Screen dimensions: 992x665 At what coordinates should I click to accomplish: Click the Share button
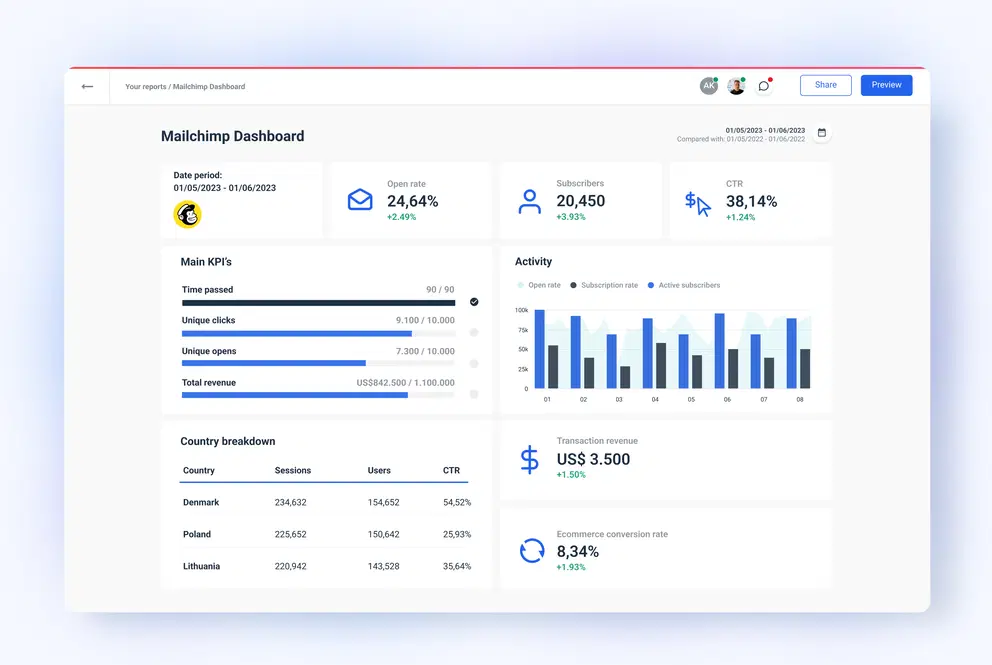coord(825,85)
